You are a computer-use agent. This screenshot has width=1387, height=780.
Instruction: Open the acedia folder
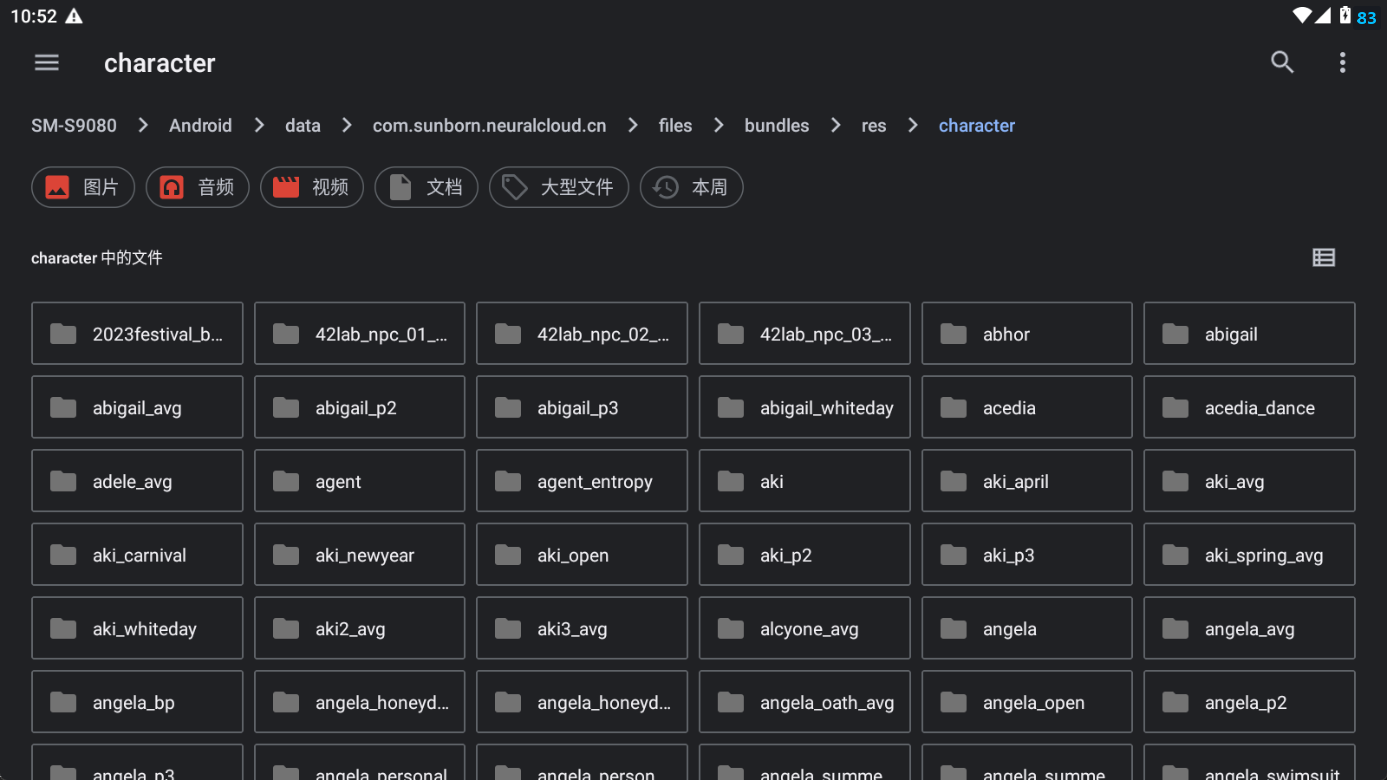(x=1027, y=407)
